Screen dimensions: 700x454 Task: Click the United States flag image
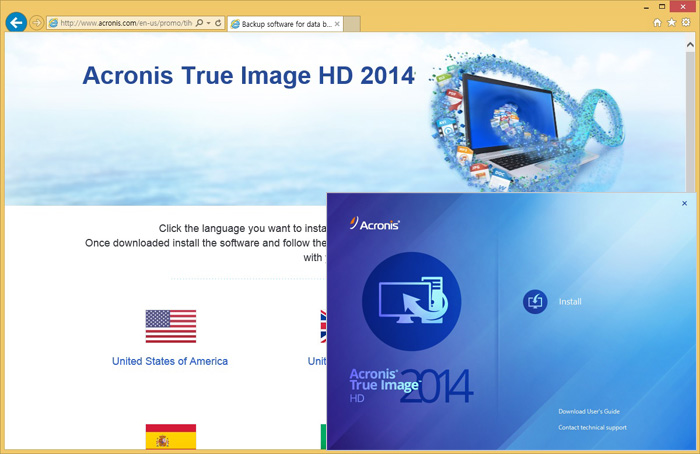171,326
